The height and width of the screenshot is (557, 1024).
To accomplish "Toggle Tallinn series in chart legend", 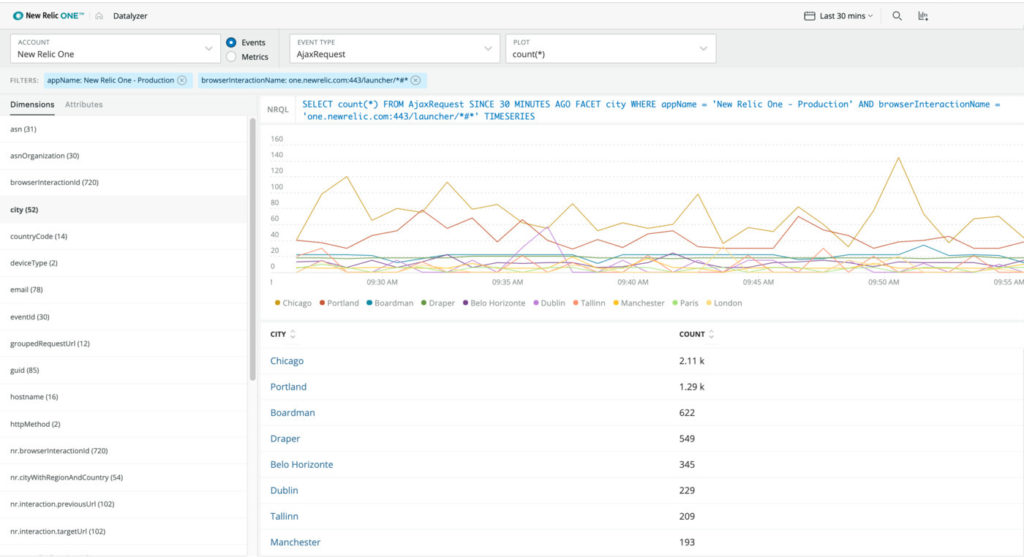I will pos(589,303).
